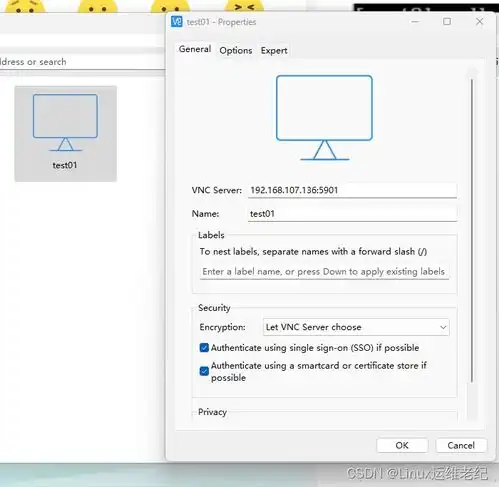
Task: Open the Options tab
Action: click(236, 51)
